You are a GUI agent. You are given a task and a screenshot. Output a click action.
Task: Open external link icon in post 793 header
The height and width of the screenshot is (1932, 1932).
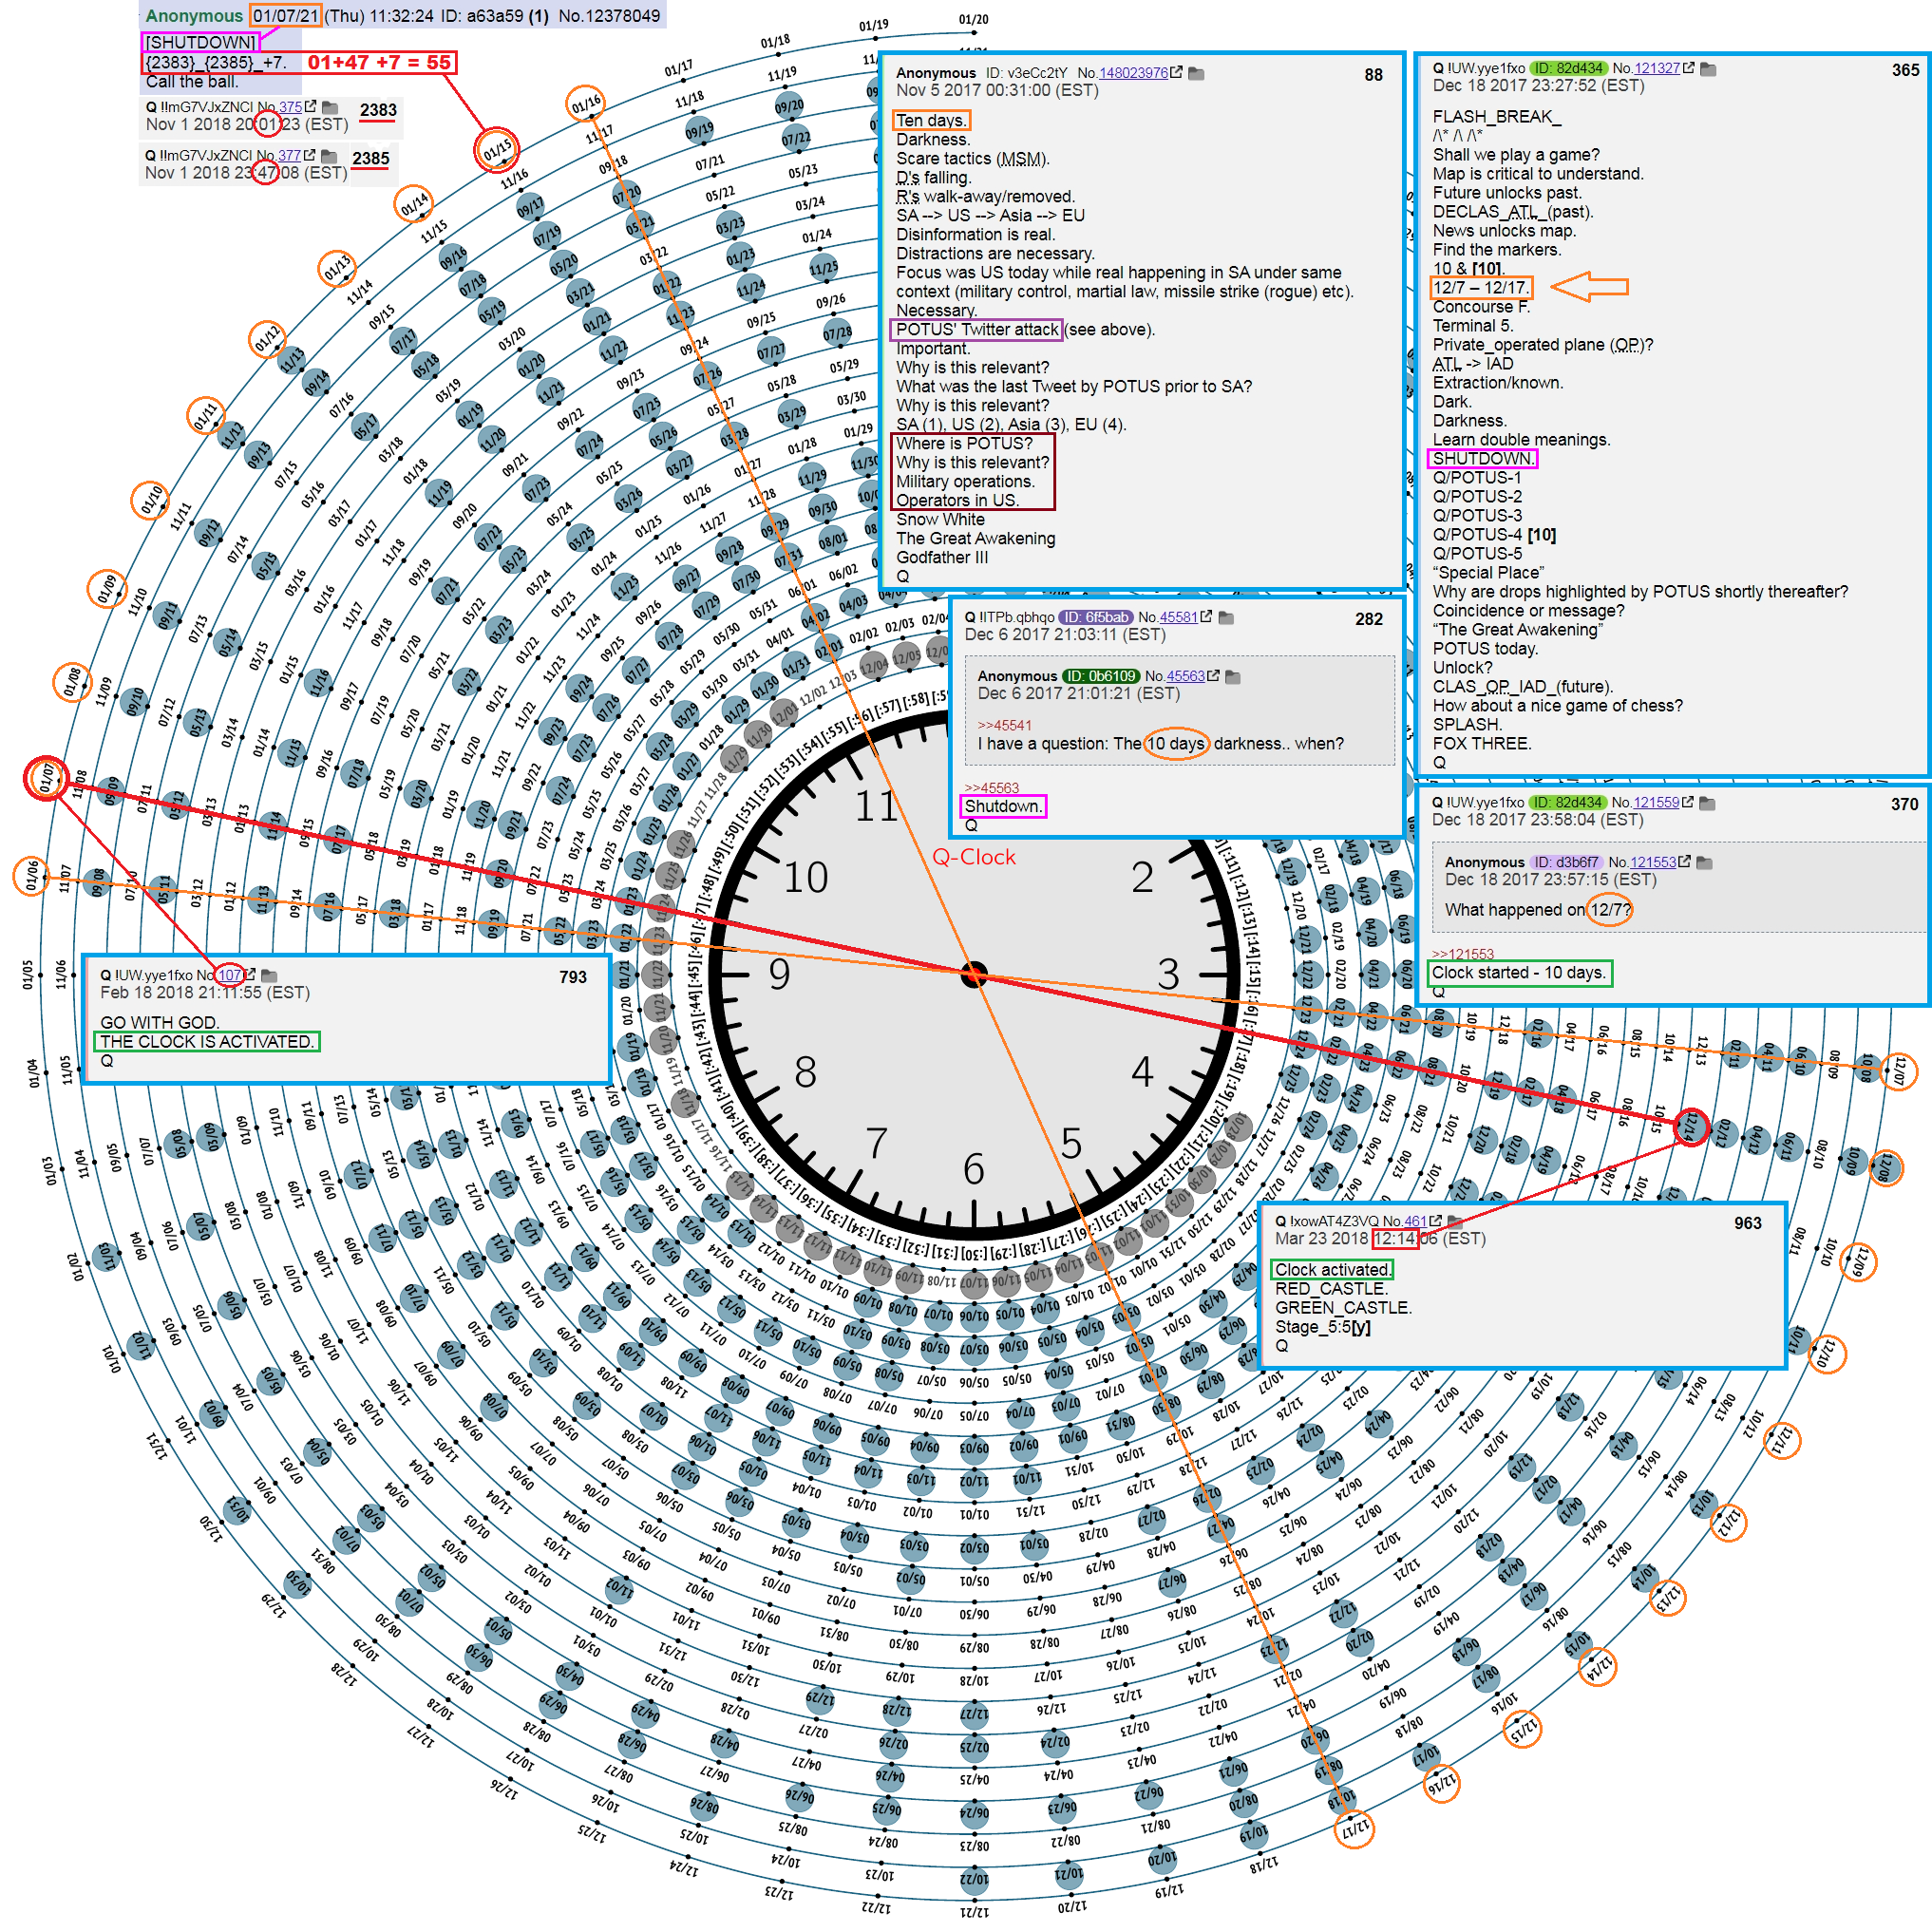click(x=251, y=974)
